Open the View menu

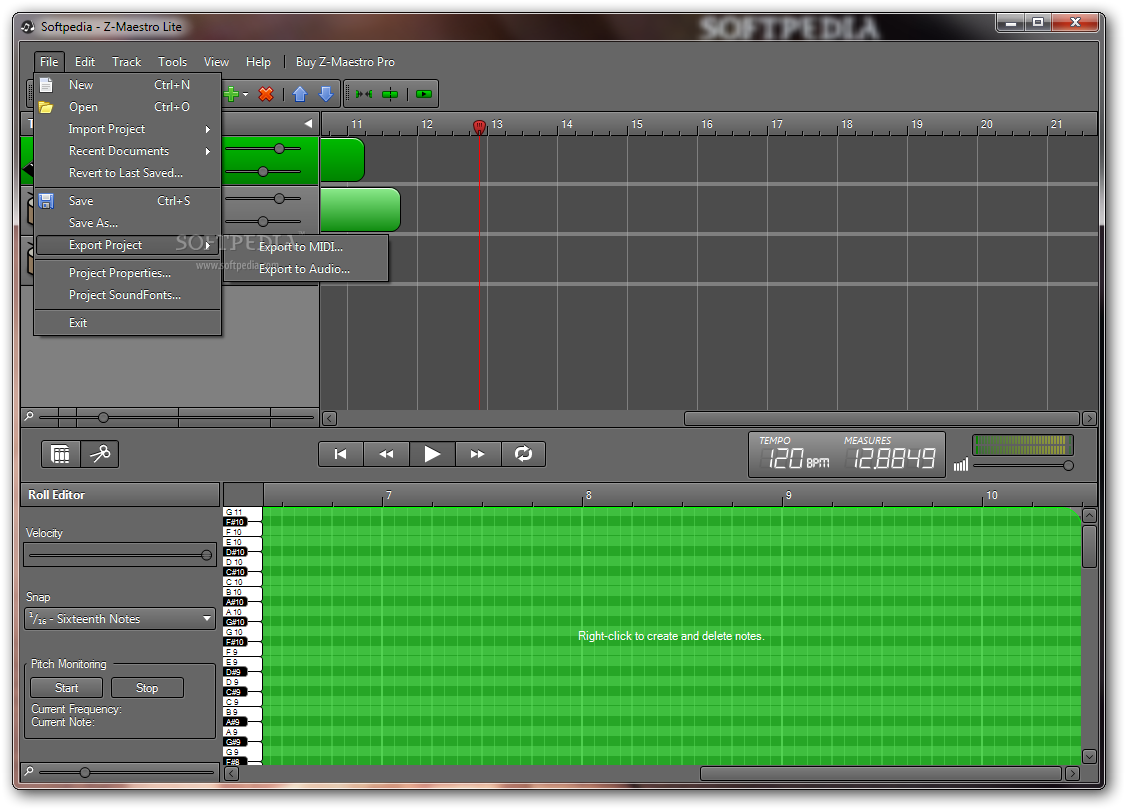(216, 62)
